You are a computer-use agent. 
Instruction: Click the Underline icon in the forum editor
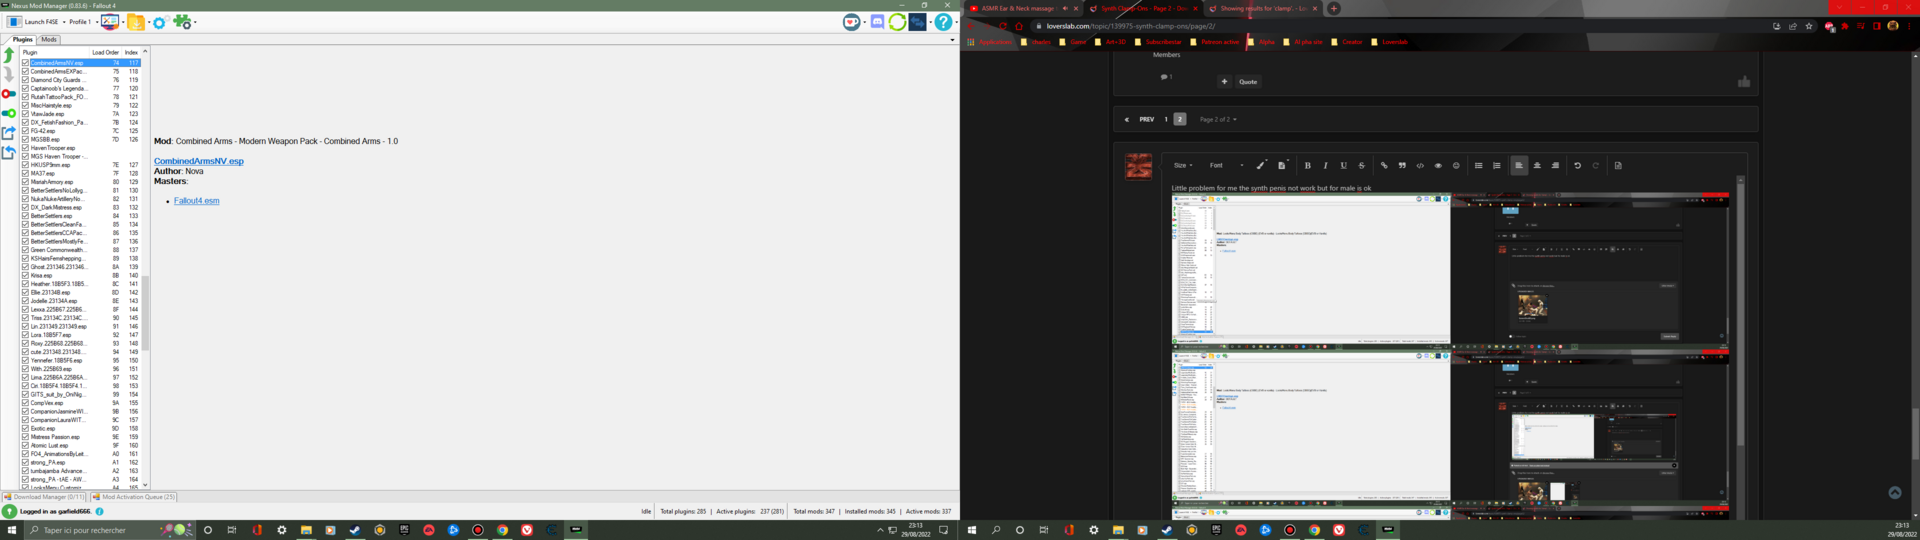(1343, 166)
